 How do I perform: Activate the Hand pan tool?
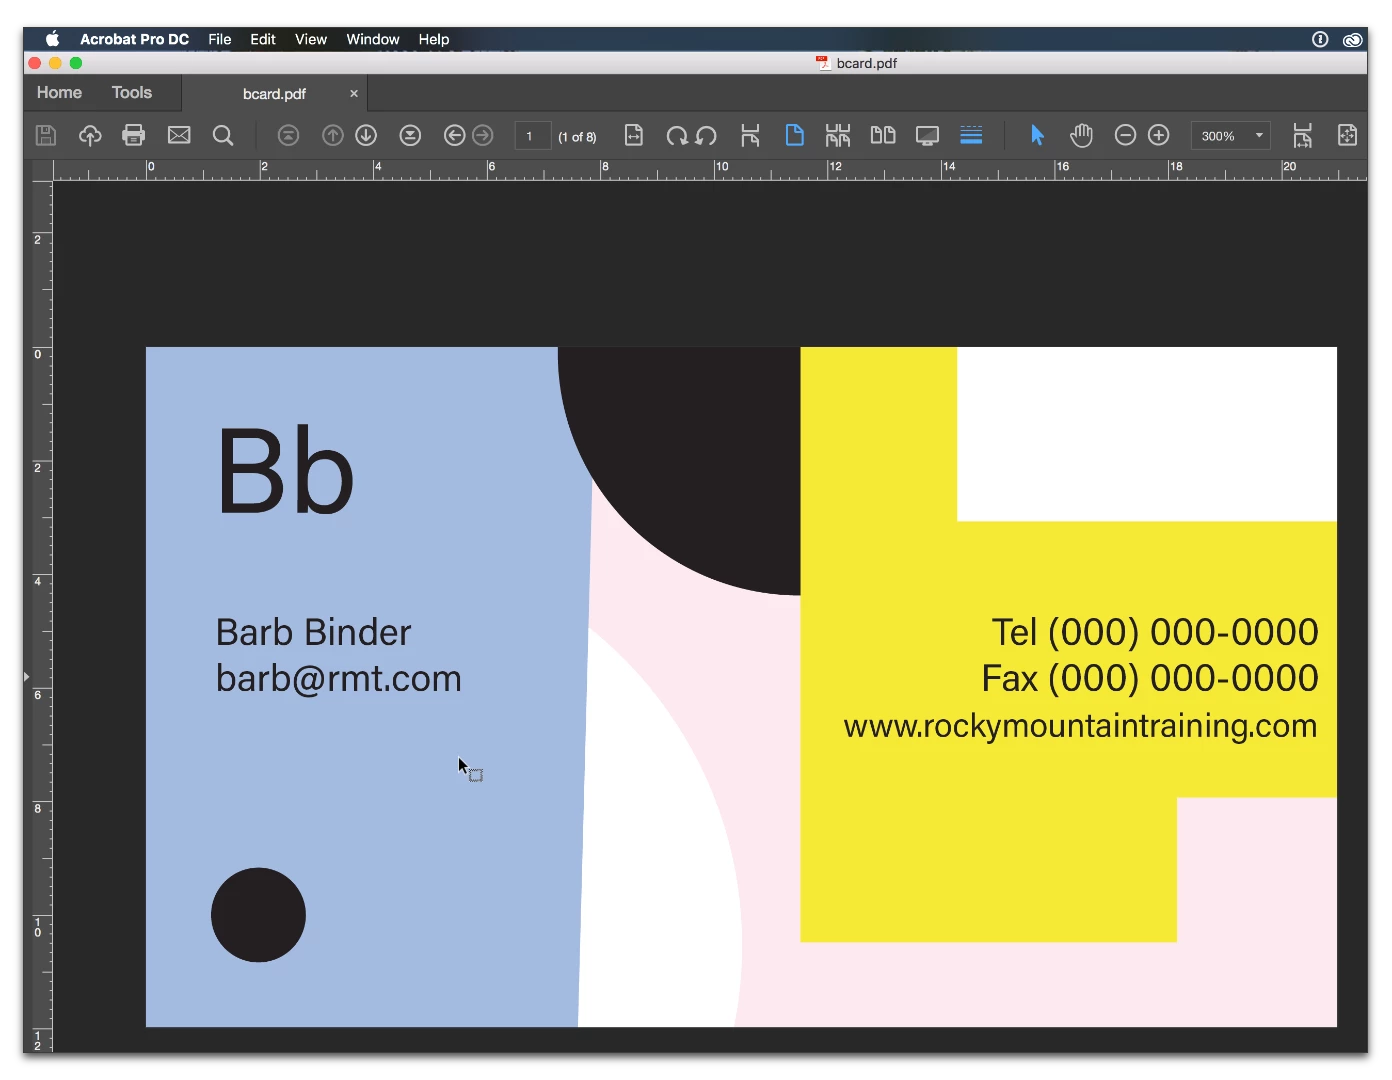[1081, 135]
